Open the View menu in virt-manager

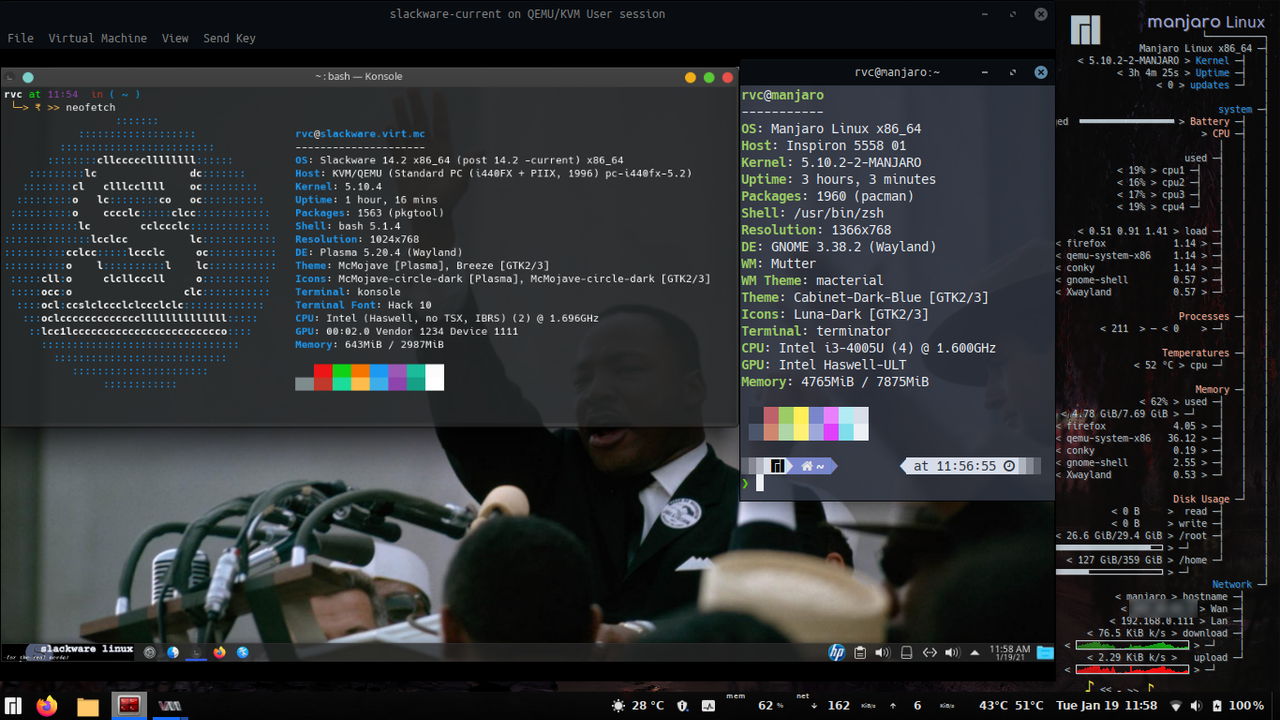pos(175,38)
